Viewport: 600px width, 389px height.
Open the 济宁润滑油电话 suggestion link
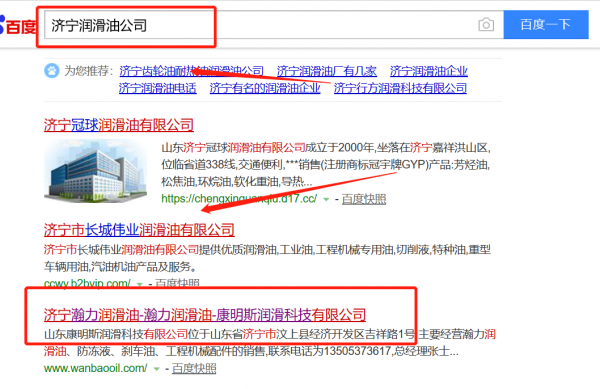click(158, 88)
